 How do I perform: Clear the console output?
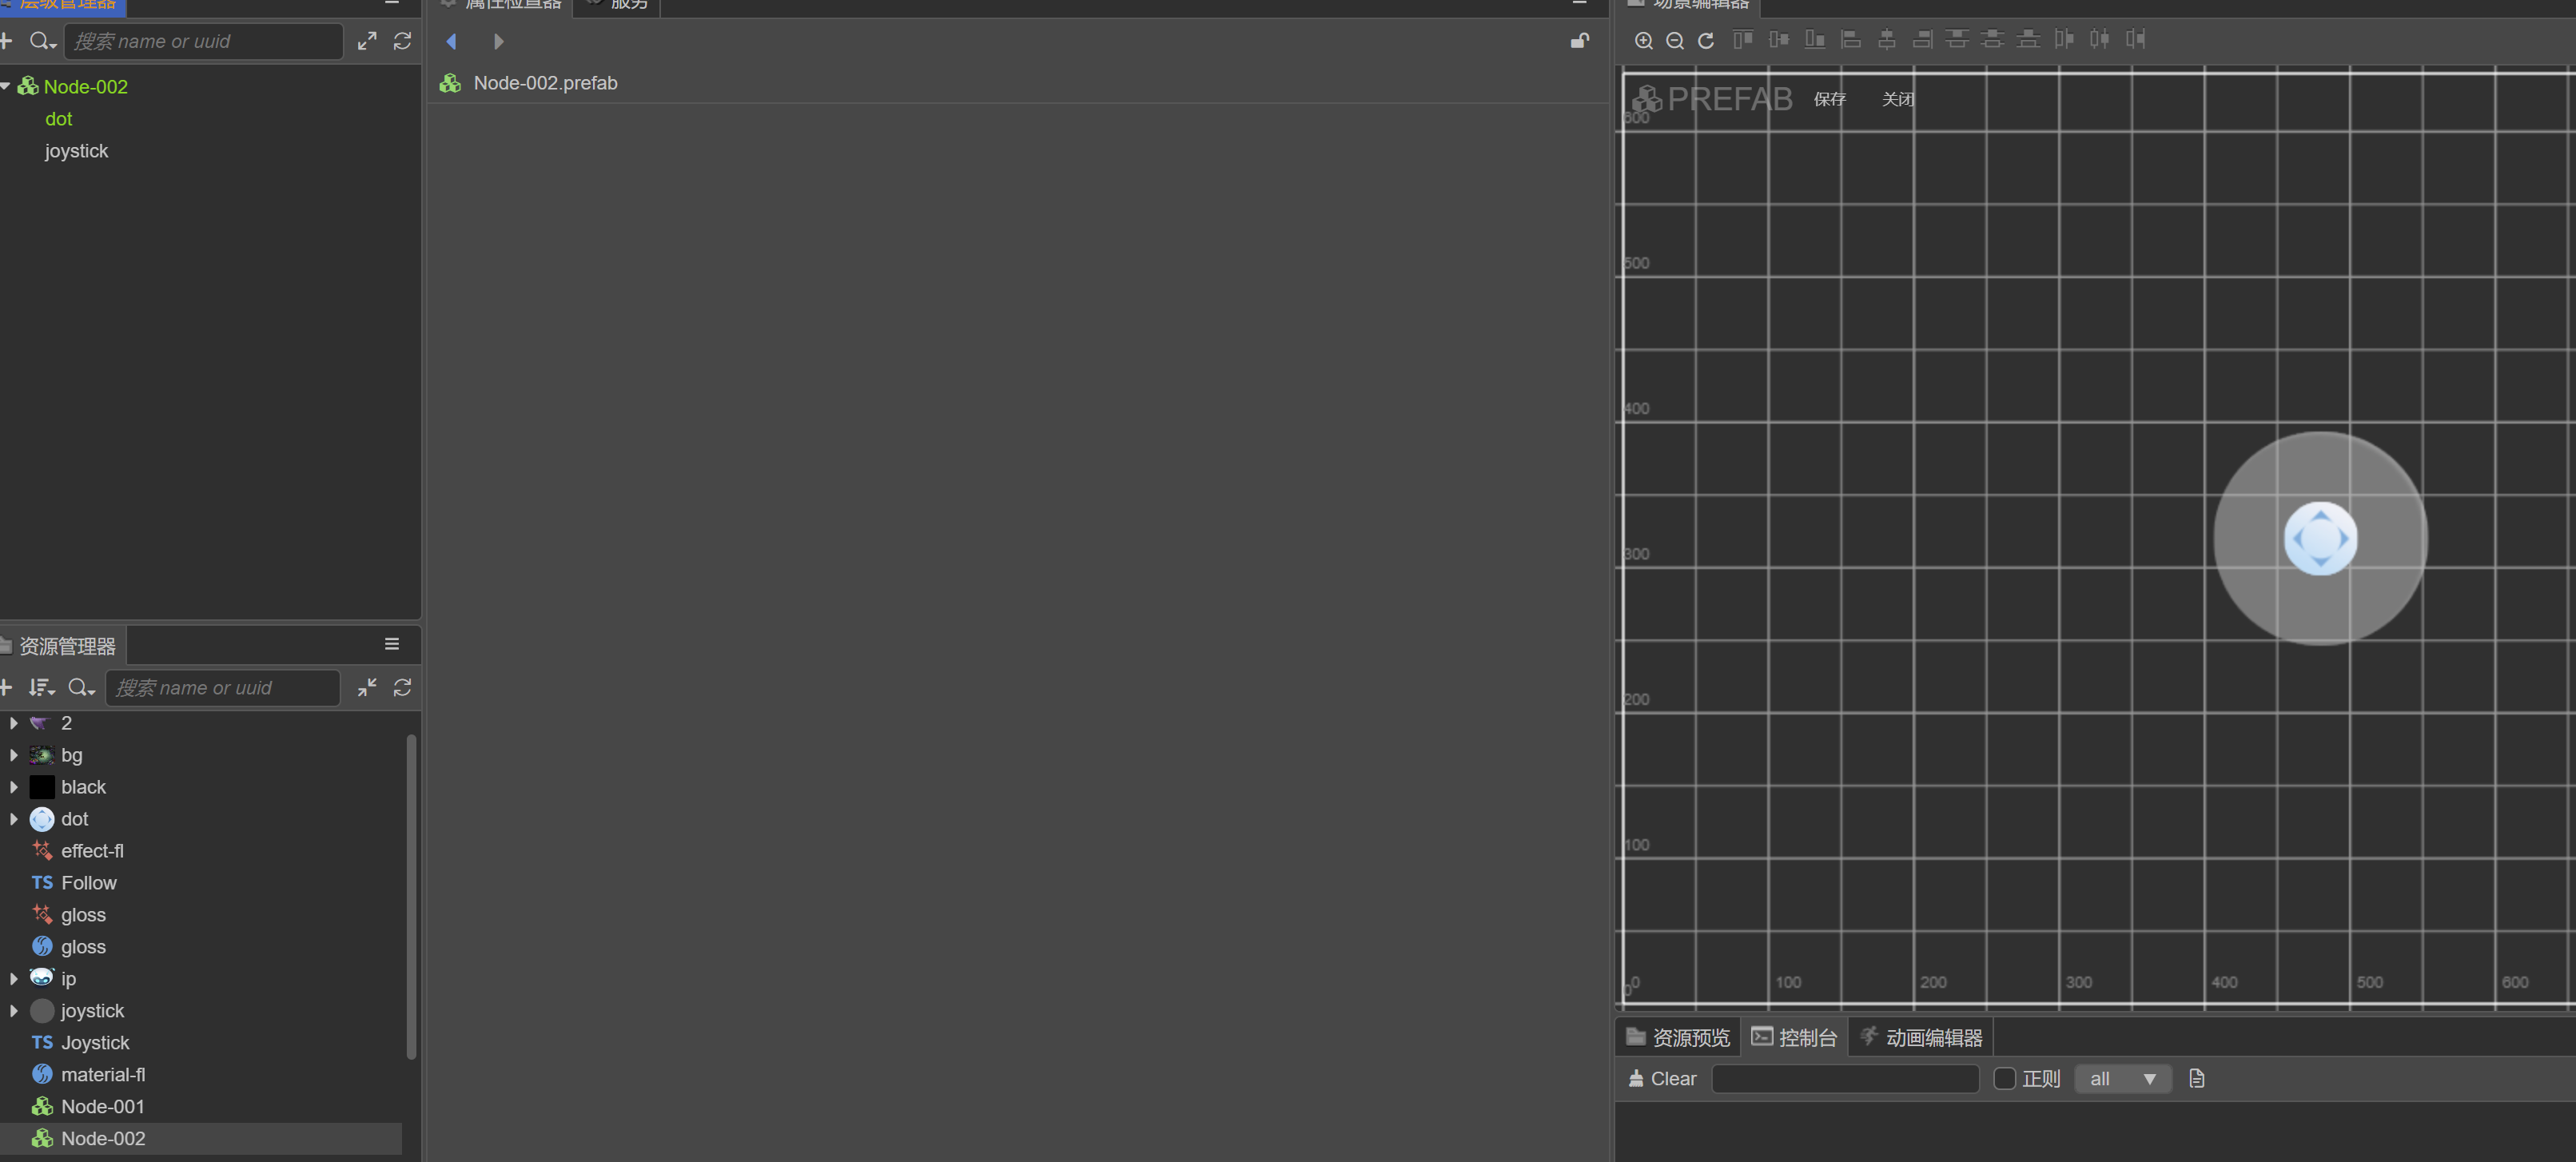point(1662,1078)
